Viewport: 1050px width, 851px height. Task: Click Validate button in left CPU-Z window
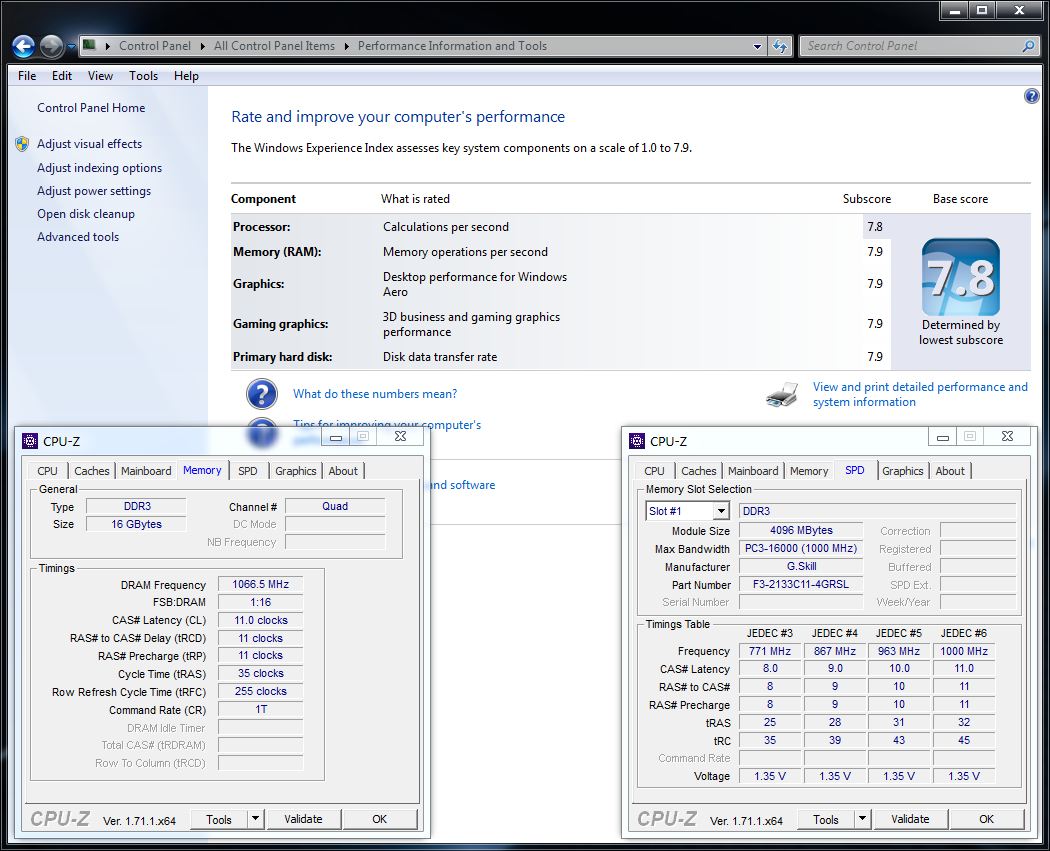click(x=303, y=819)
